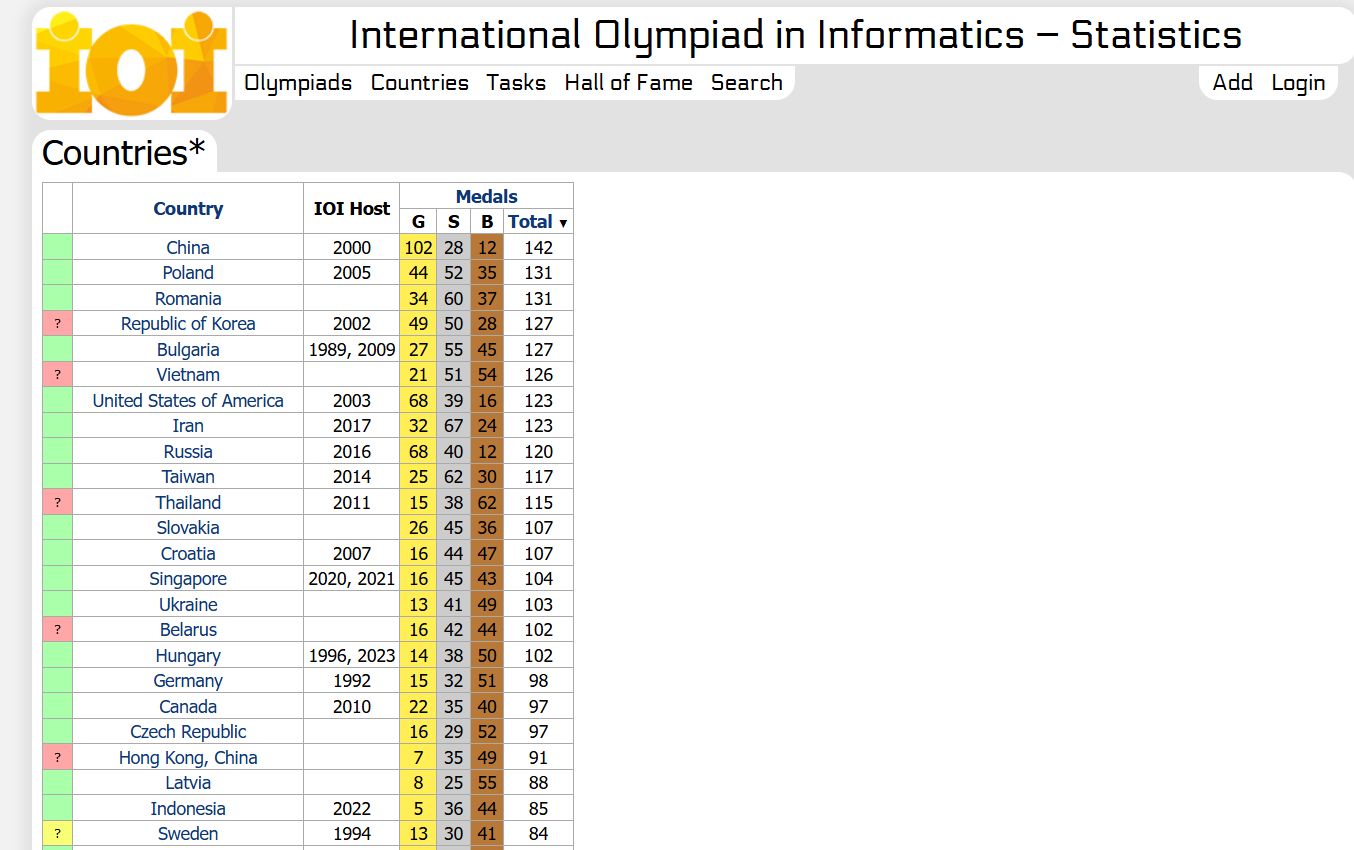
Task: Open the Belarus country link
Action: pyautogui.click(x=188, y=630)
